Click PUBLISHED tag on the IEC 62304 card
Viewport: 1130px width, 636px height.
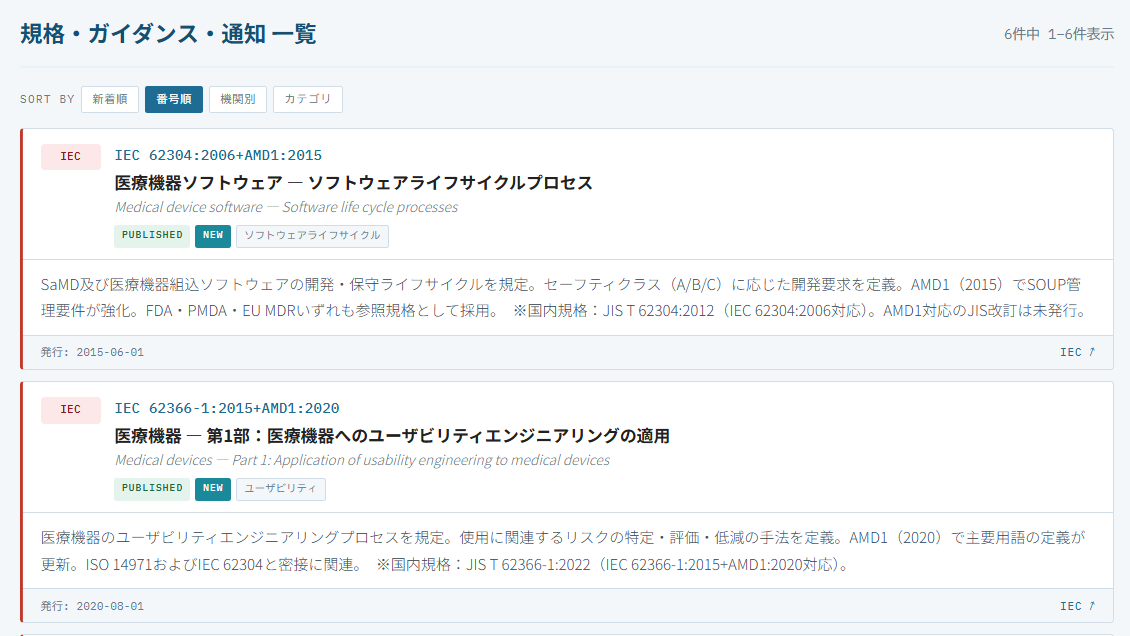coord(152,236)
